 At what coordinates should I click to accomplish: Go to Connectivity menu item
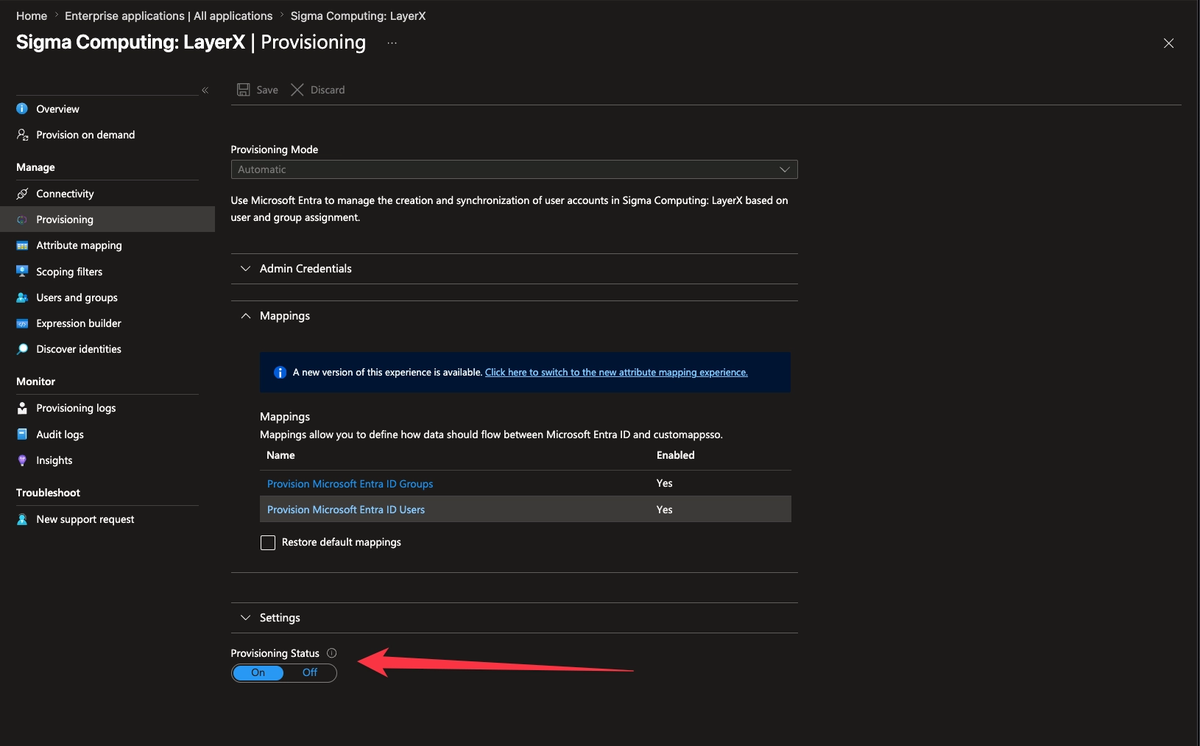[x=65, y=194]
